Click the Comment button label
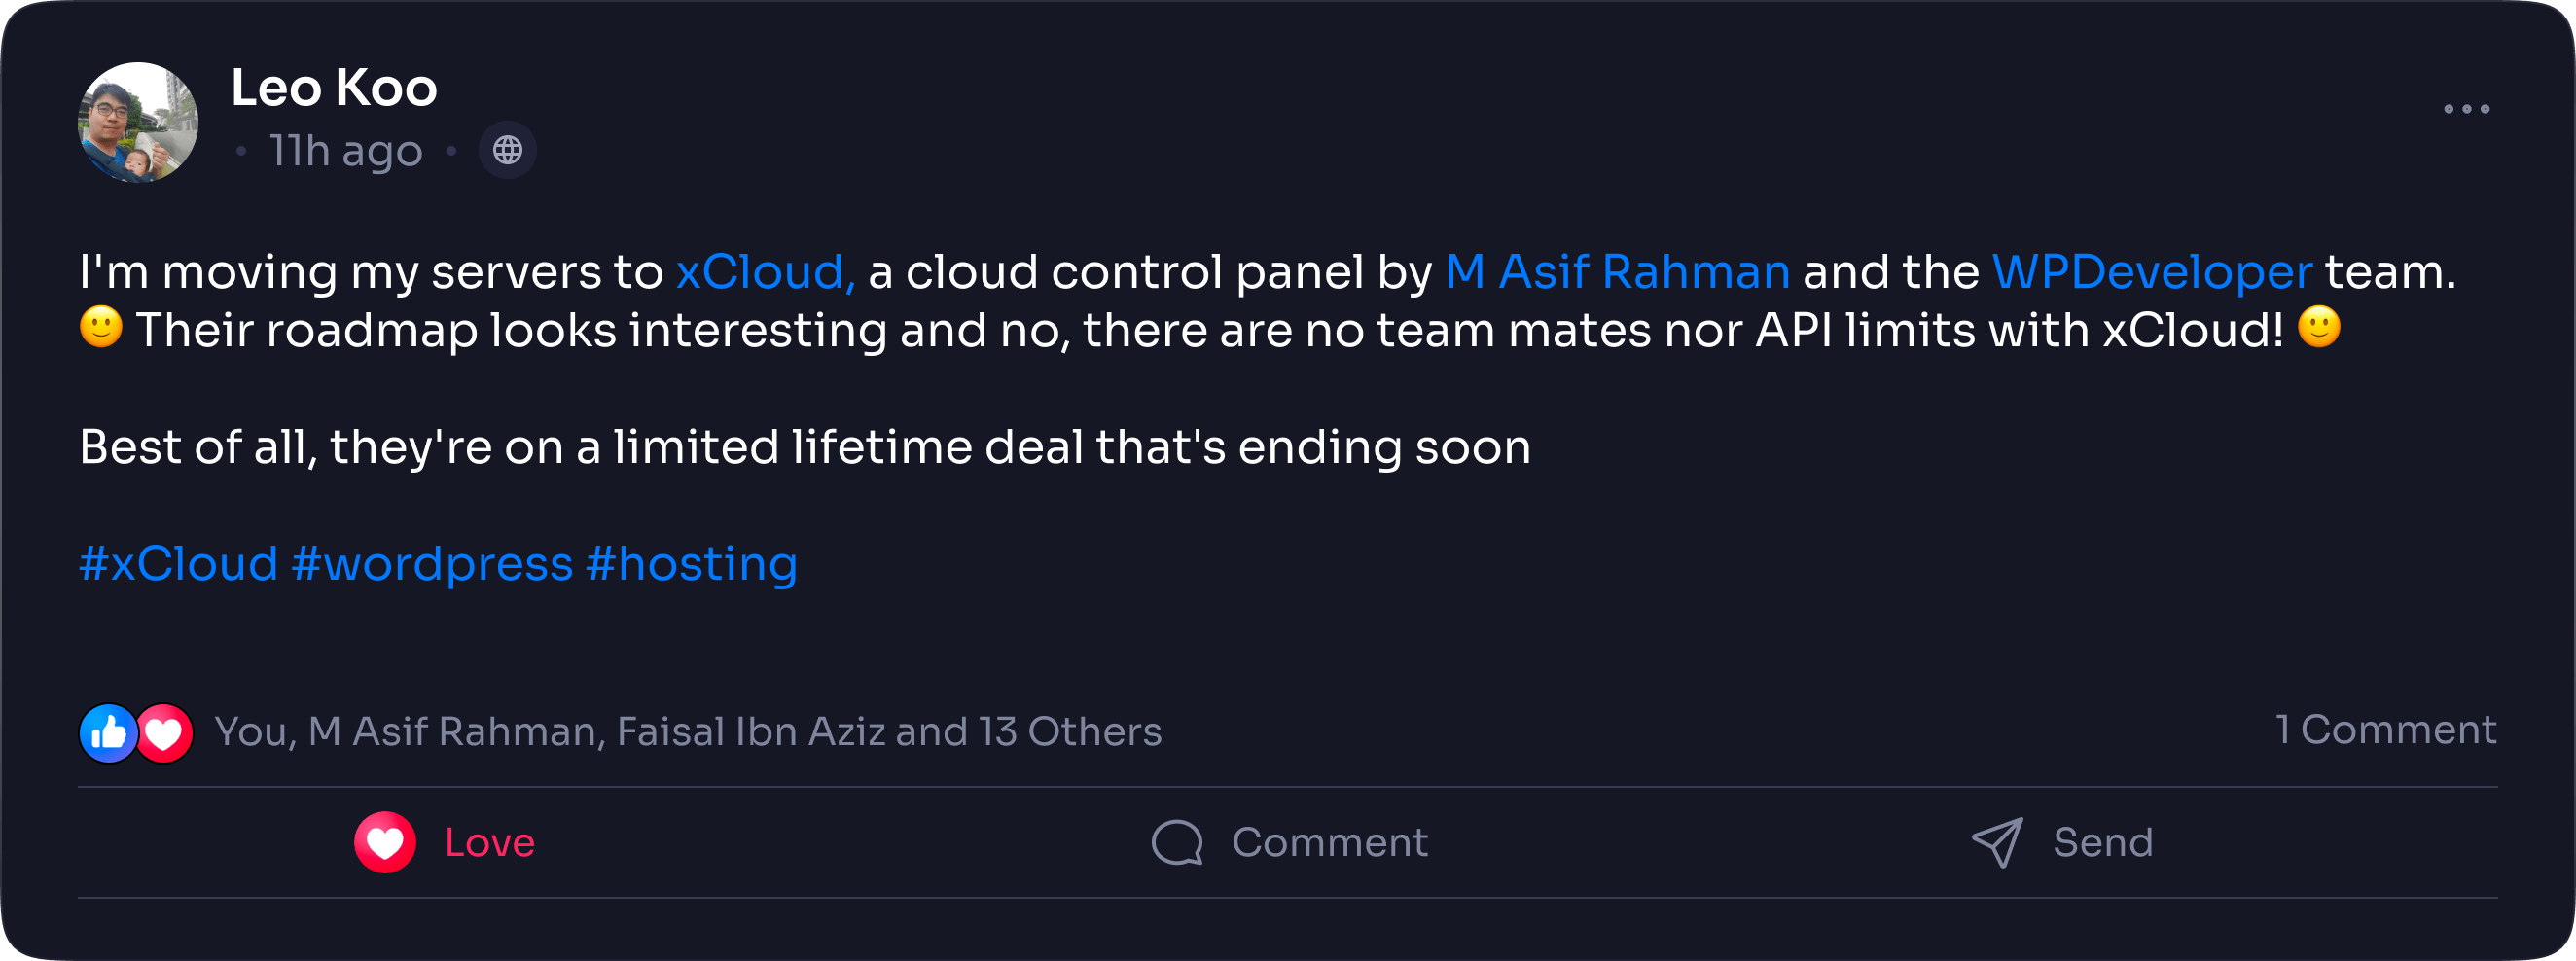 pos(1330,843)
